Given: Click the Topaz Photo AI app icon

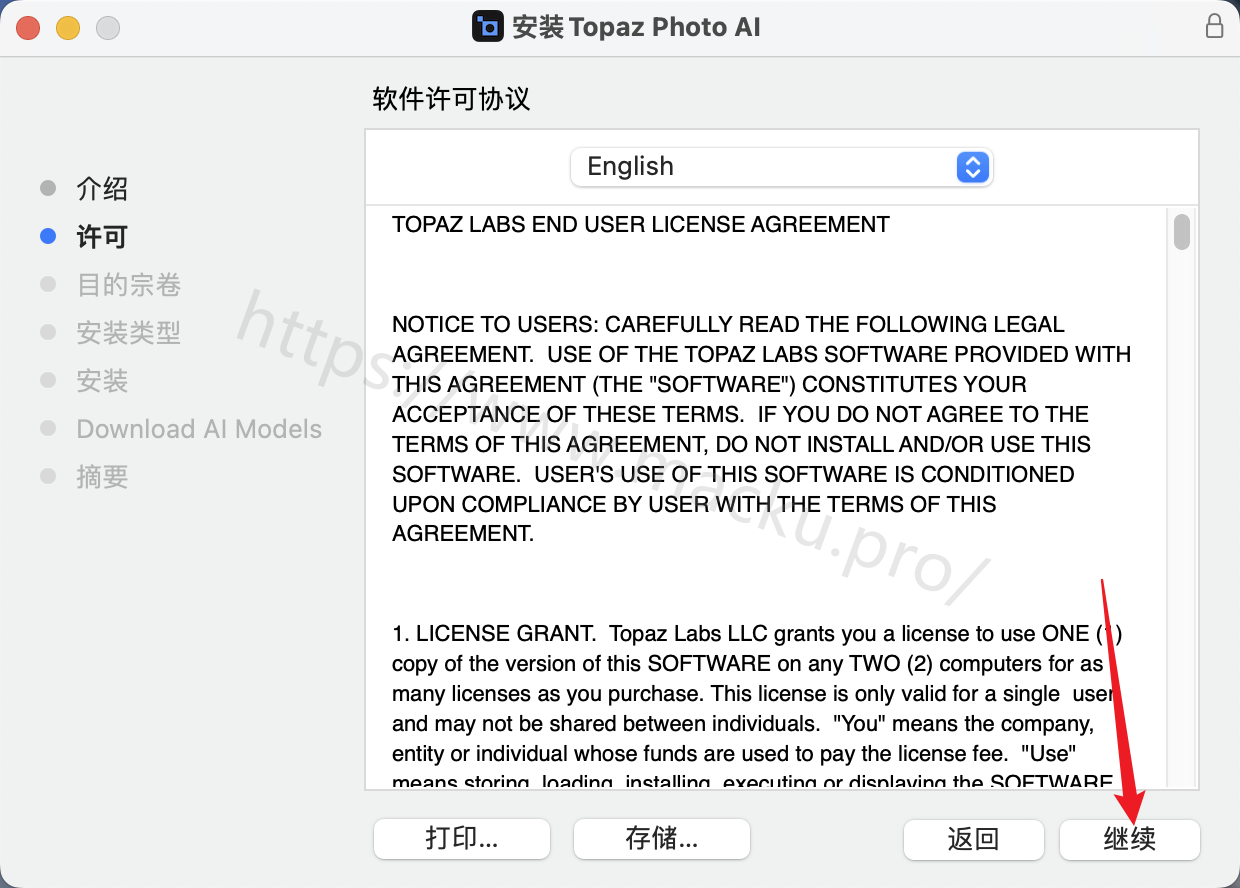Looking at the screenshot, I should (488, 26).
